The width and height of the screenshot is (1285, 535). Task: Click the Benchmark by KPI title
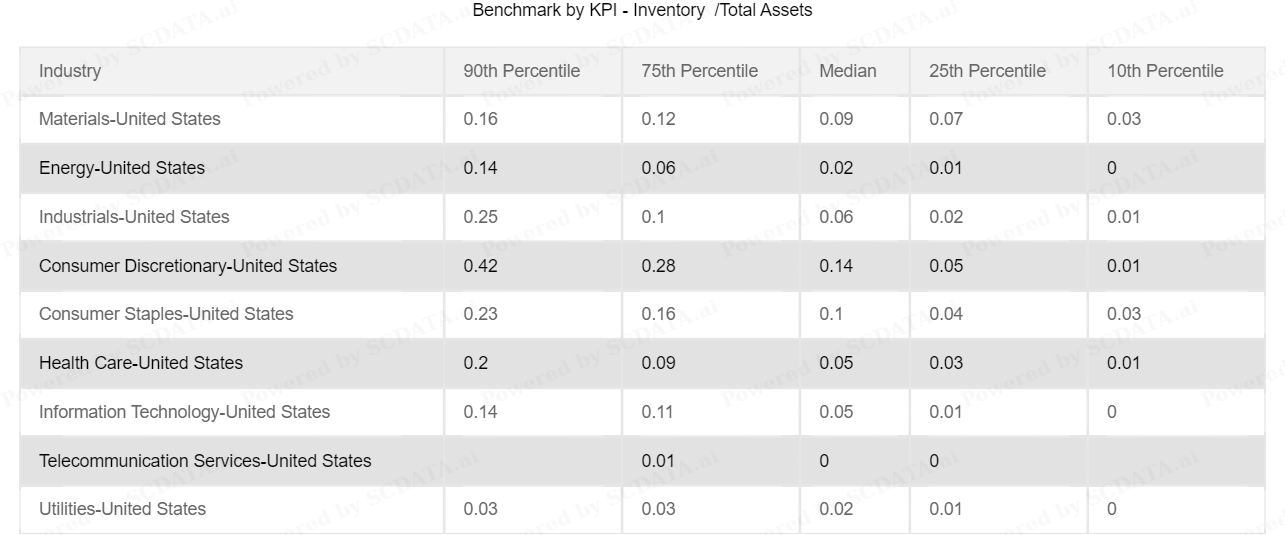(642, 11)
